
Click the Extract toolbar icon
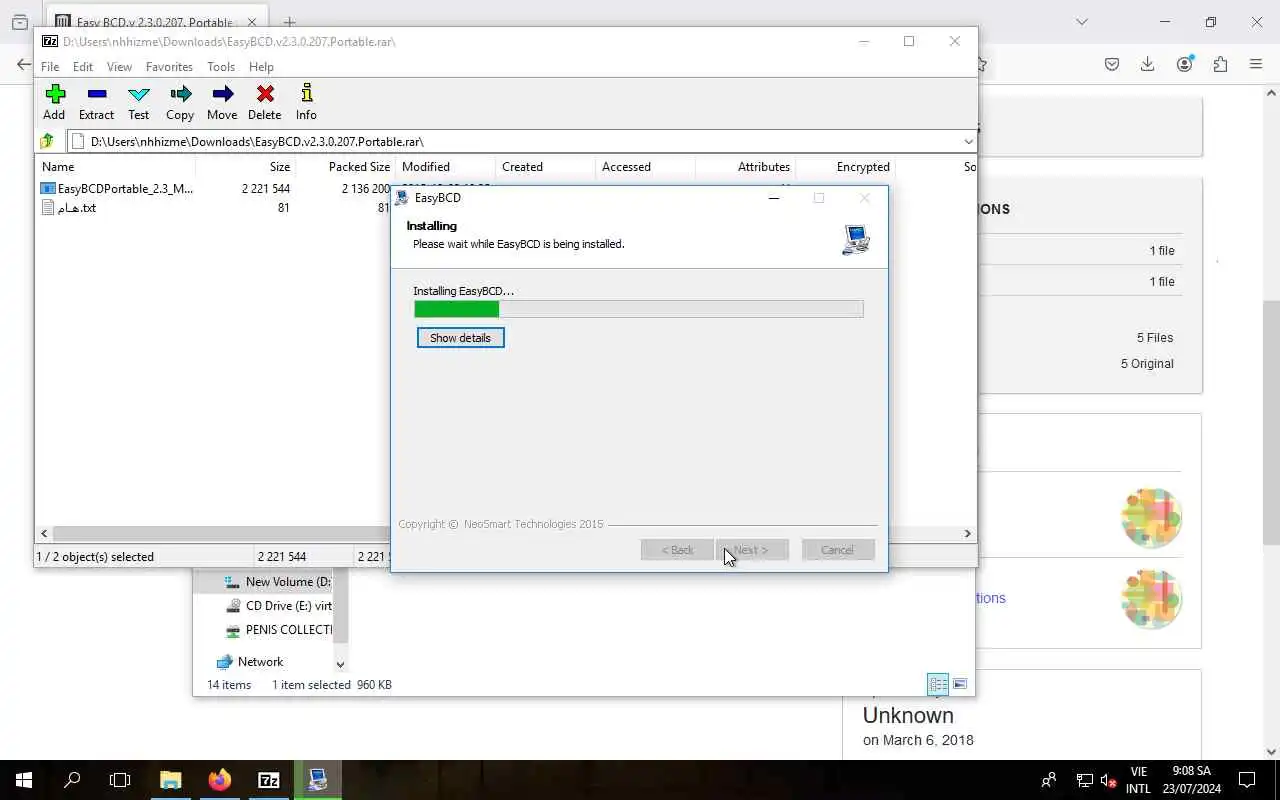[x=96, y=102]
